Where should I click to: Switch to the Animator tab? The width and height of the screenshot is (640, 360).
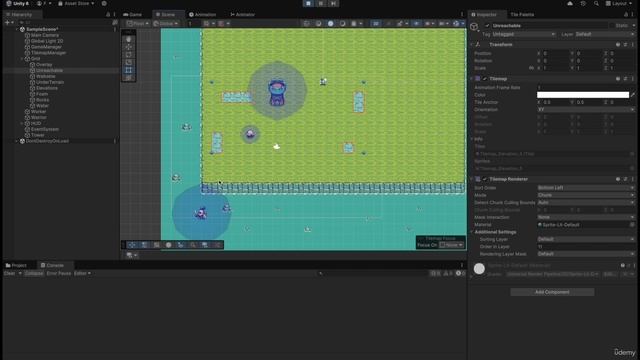click(x=242, y=14)
